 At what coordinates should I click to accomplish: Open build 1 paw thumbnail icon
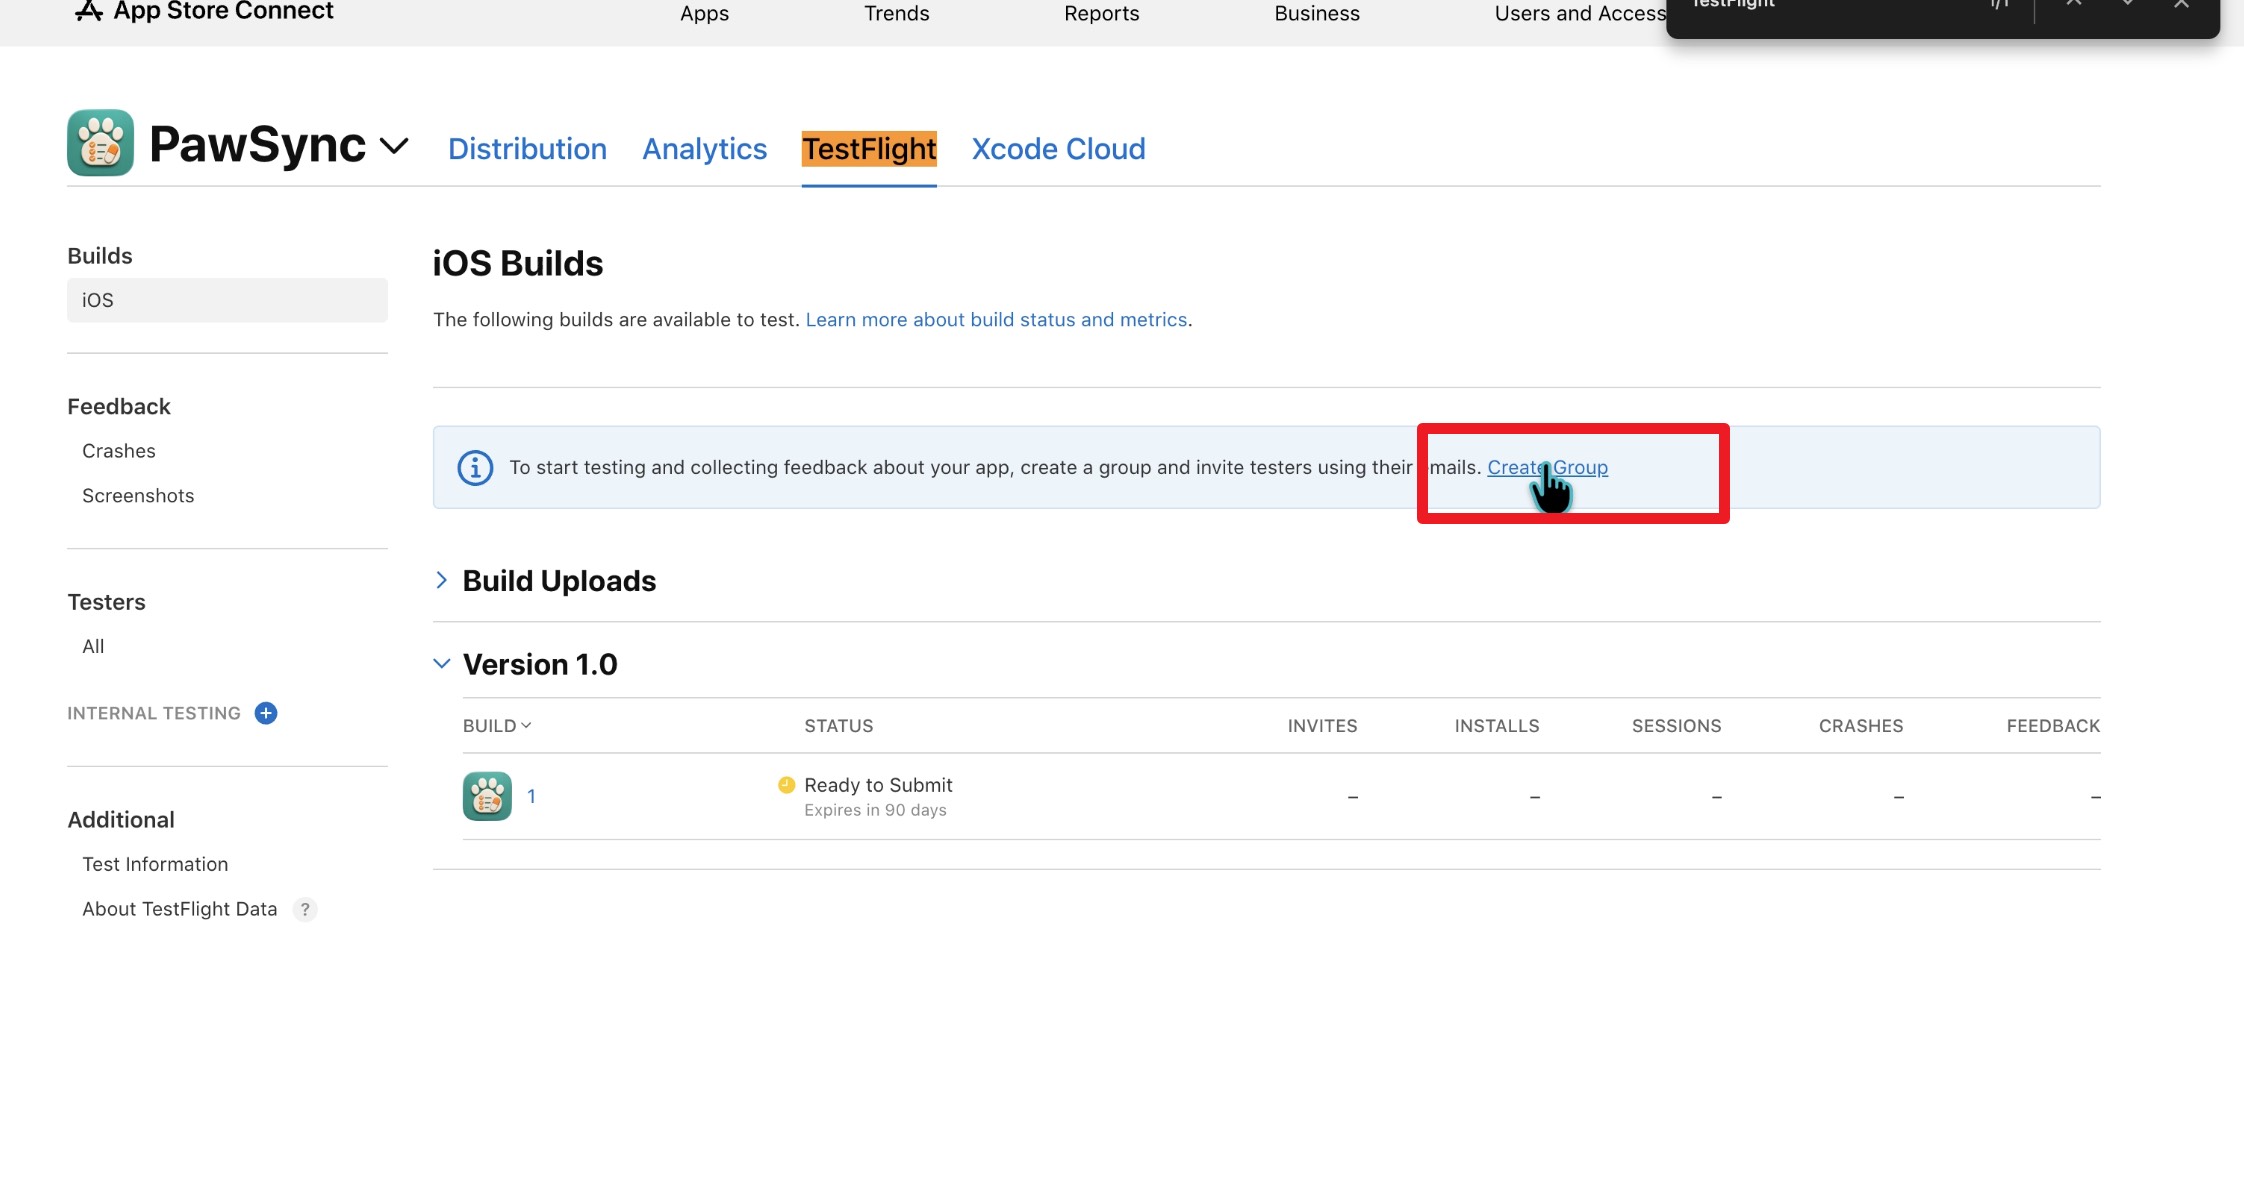[x=487, y=796]
